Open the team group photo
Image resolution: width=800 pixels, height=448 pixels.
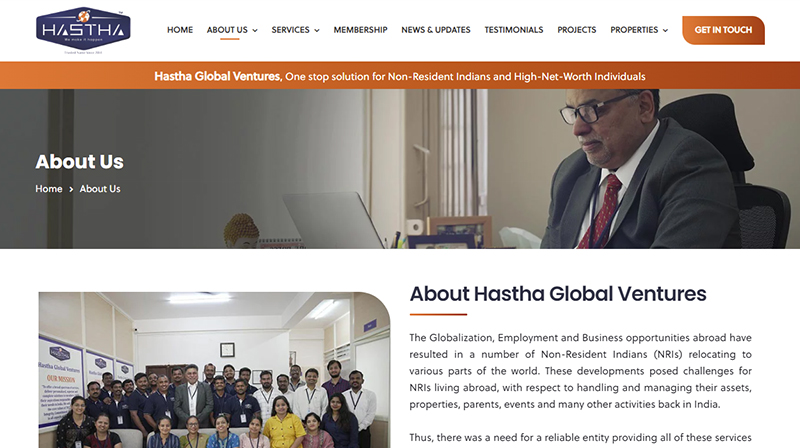(x=214, y=370)
